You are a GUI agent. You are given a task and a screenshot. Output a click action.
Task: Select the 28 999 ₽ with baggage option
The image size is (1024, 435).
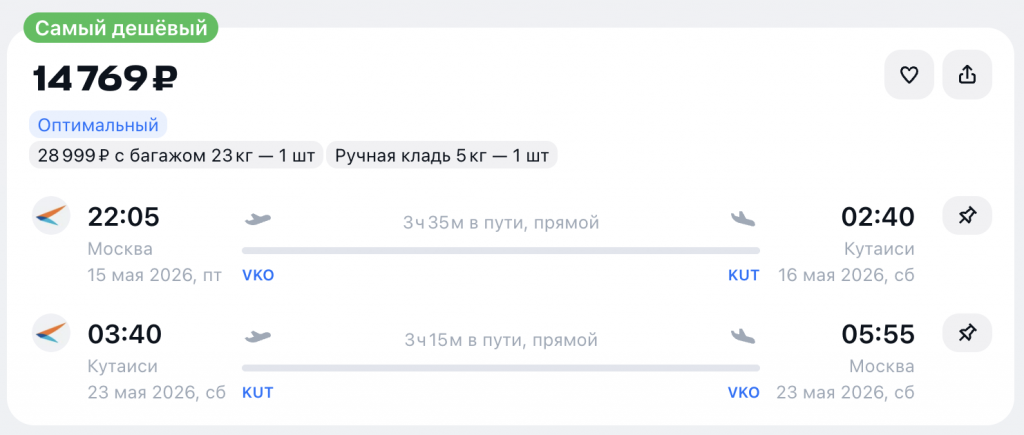(x=175, y=155)
